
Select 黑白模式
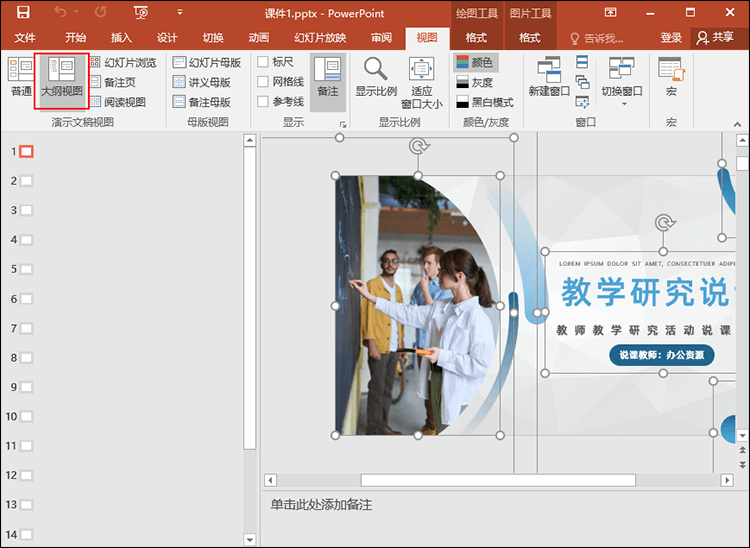point(485,102)
